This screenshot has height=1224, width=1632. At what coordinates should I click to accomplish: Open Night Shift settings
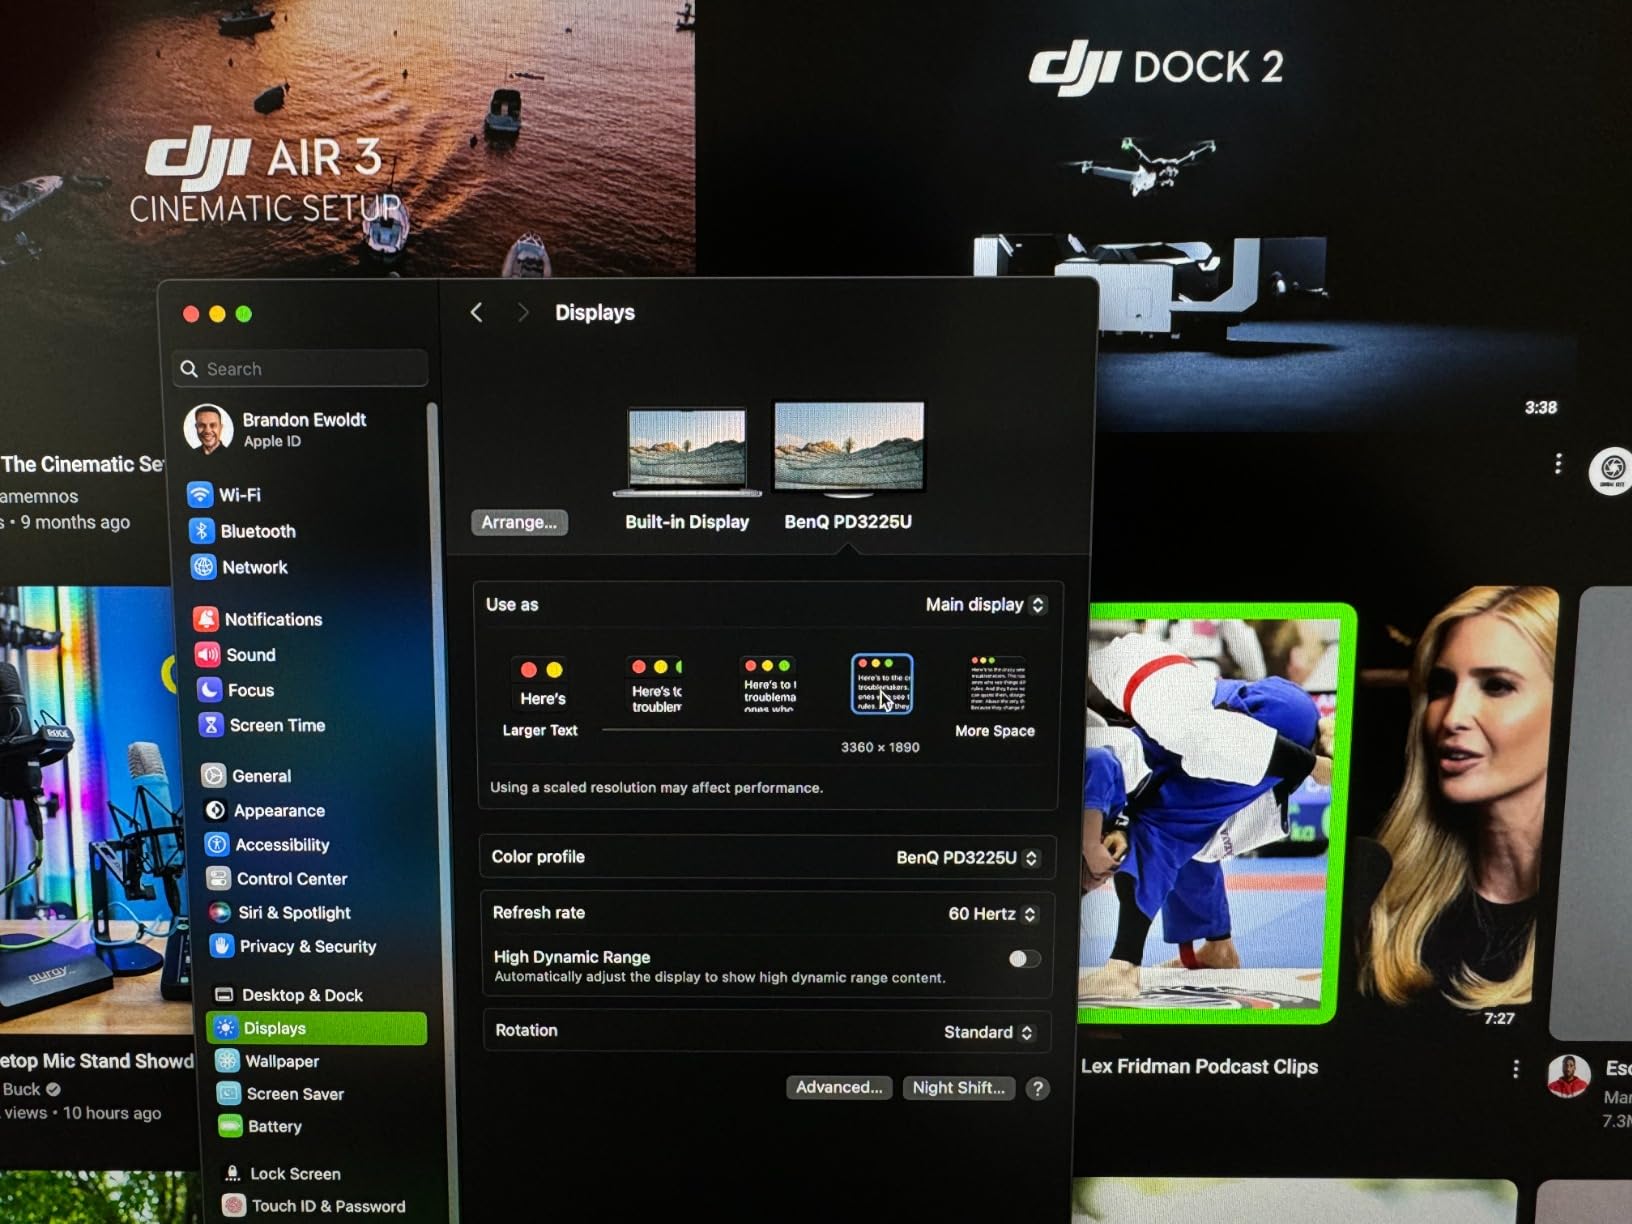point(958,1088)
